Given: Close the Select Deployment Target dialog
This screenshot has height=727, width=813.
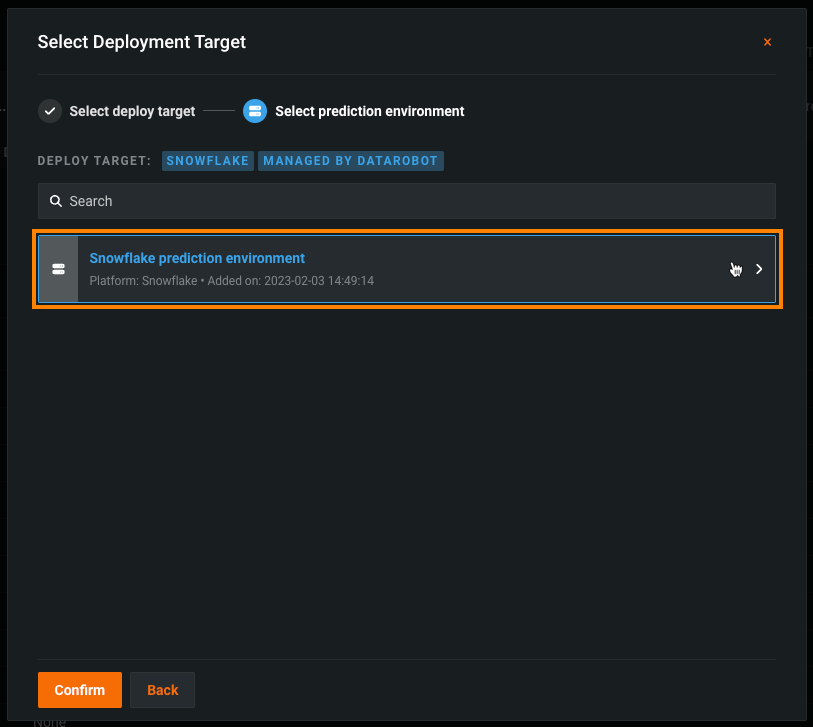Looking at the screenshot, I should (x=767, y=42).
